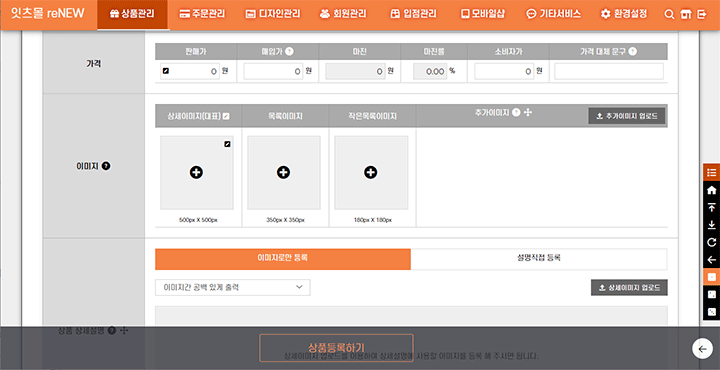The width and height of the screenshot is (720, 370).
Task: Click the 마진율 0.00 field
Action: (430, 71)
